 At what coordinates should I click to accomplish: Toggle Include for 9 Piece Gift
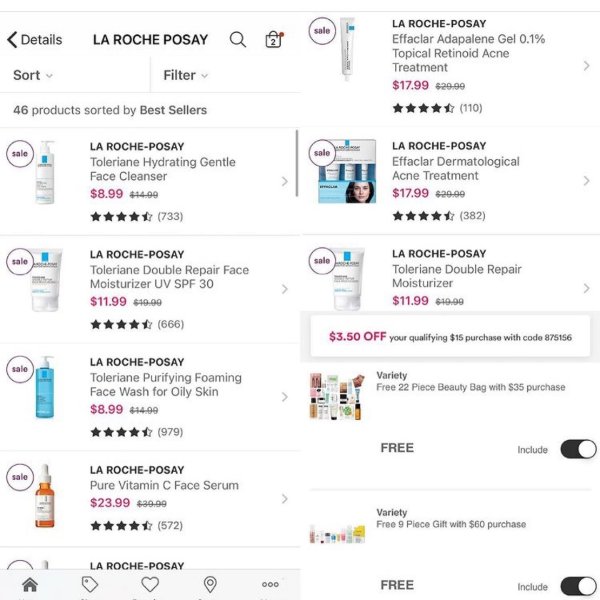pos(578,586)
